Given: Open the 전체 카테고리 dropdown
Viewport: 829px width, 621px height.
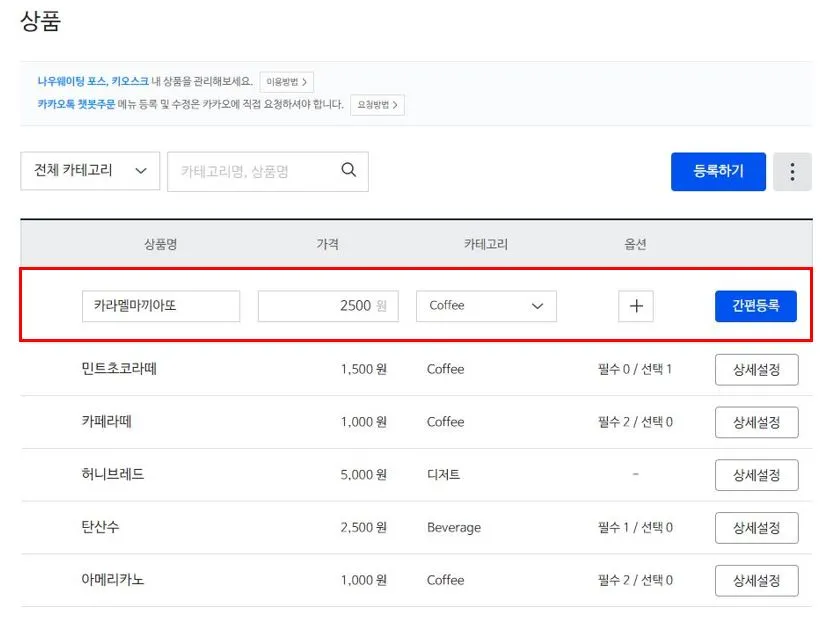Looking at the screenshot, I should point(90,171).
